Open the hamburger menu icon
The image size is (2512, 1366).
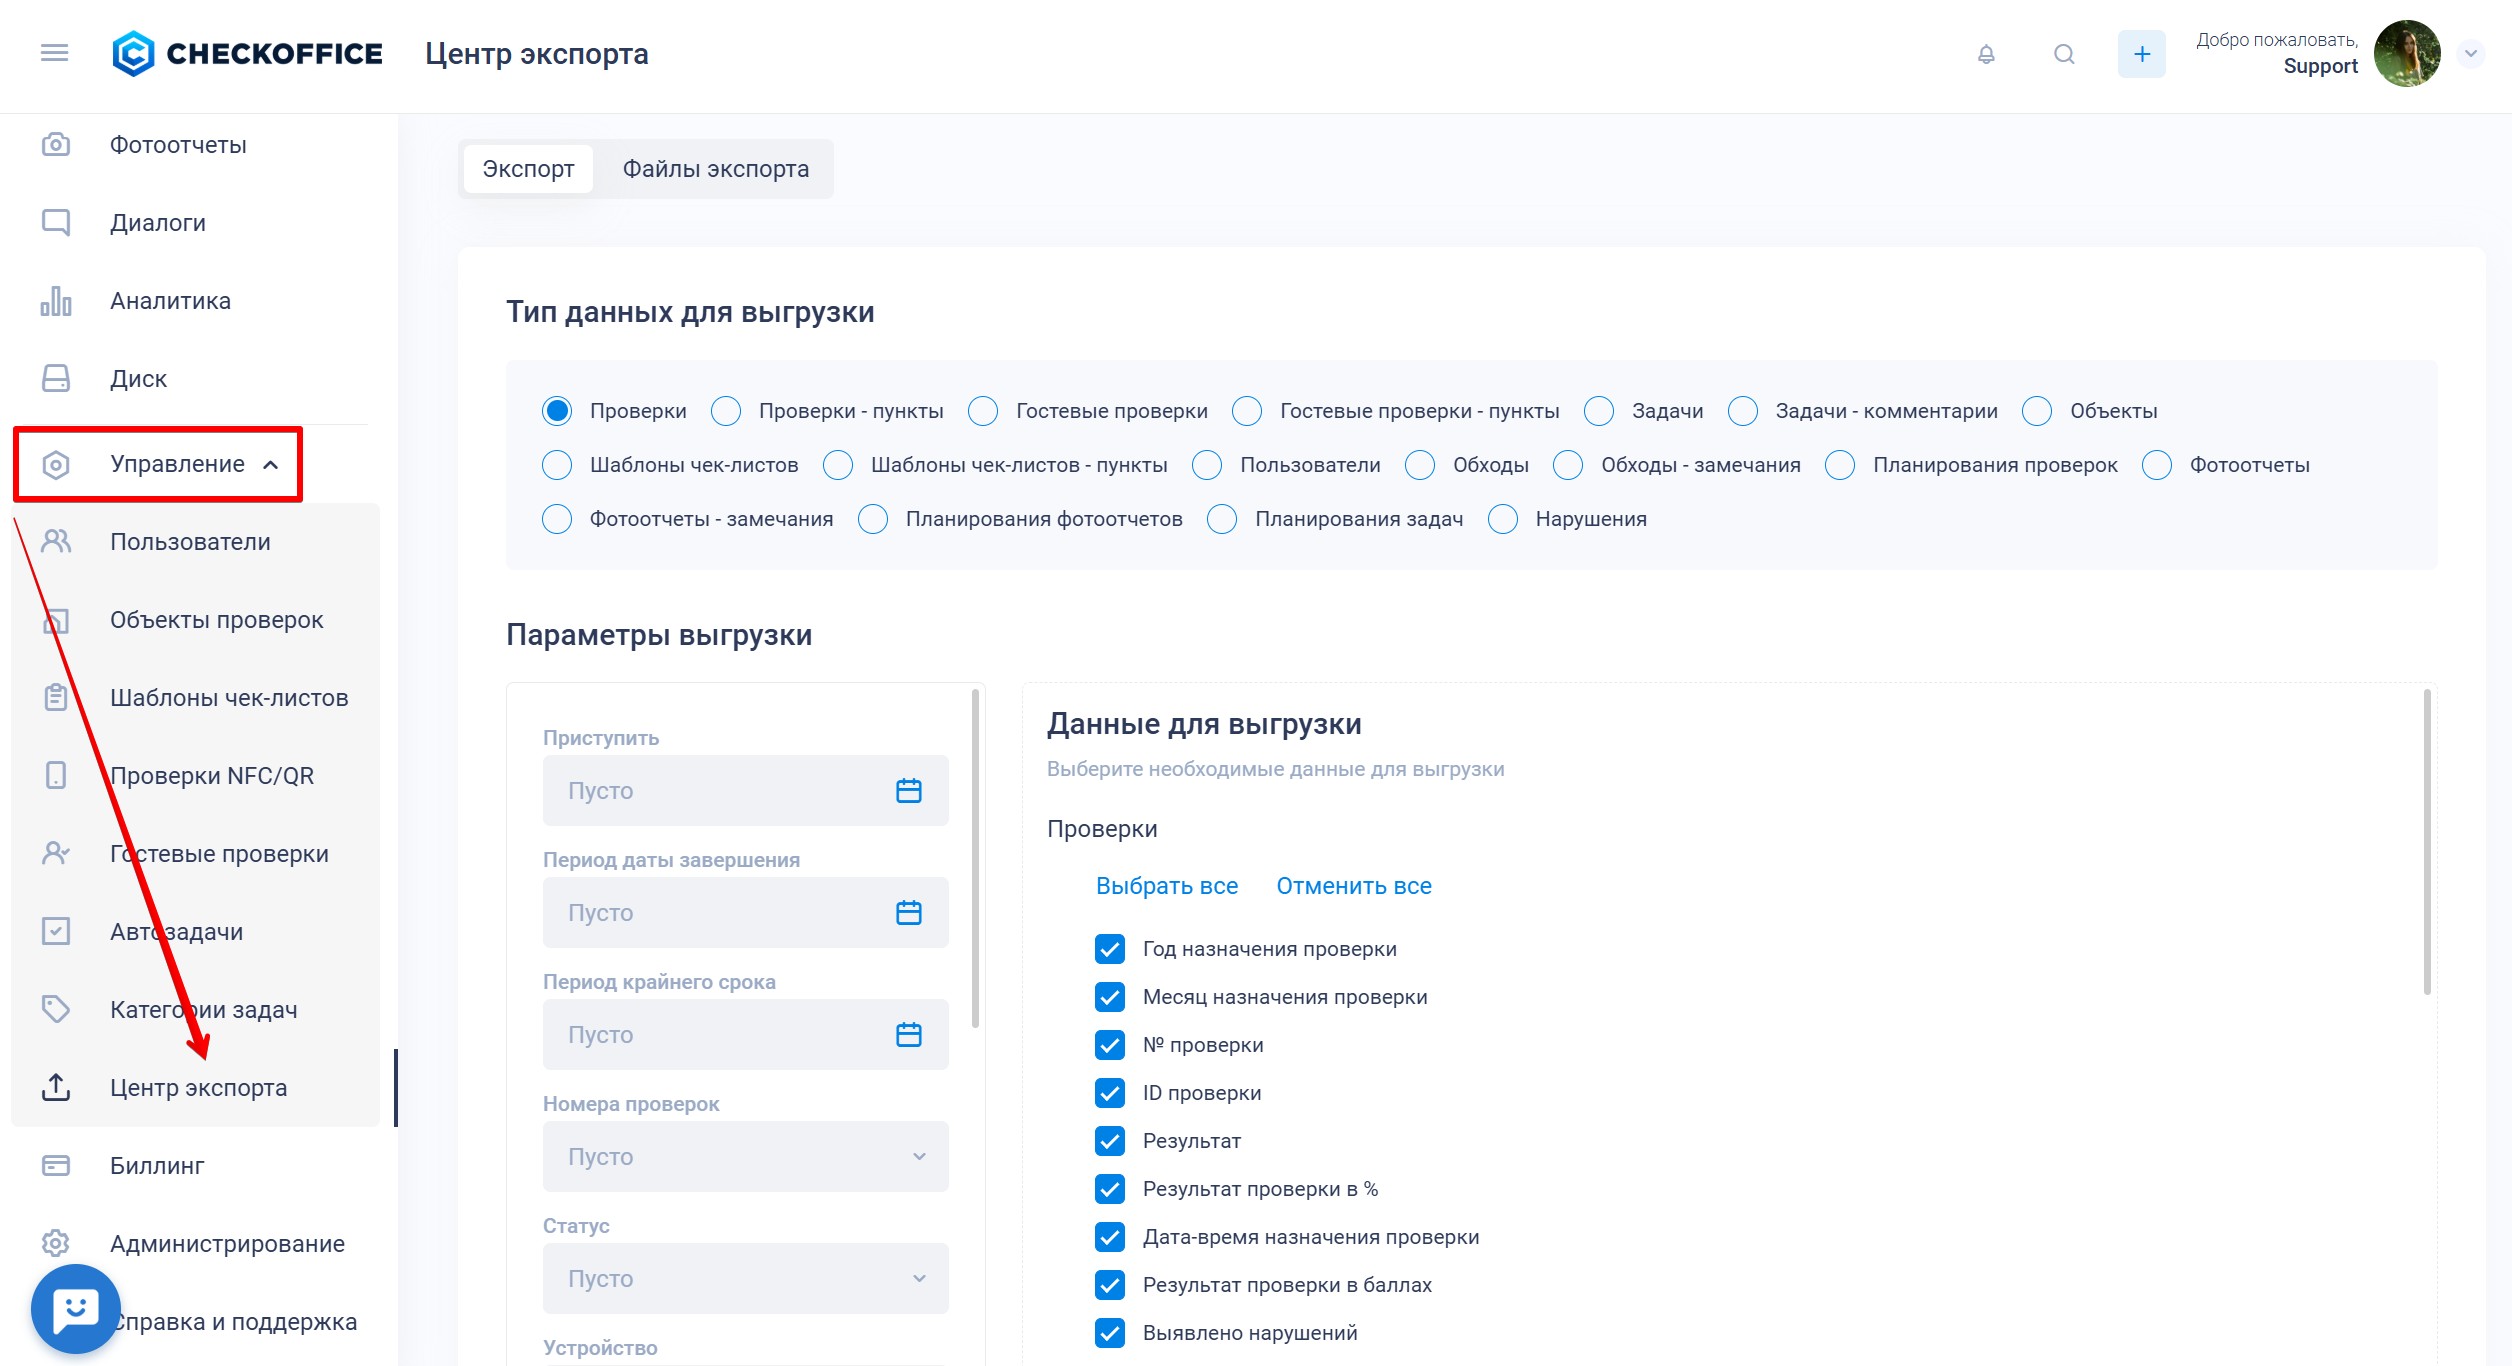(x=54, y=53)
